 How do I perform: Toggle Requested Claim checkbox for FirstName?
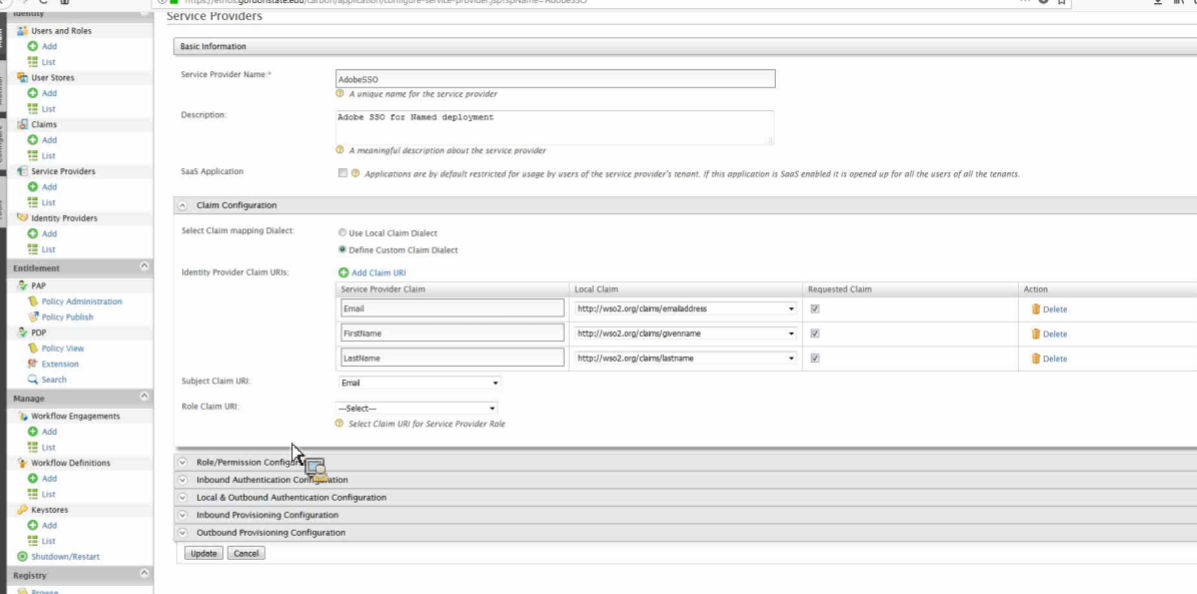pos(815,334)
